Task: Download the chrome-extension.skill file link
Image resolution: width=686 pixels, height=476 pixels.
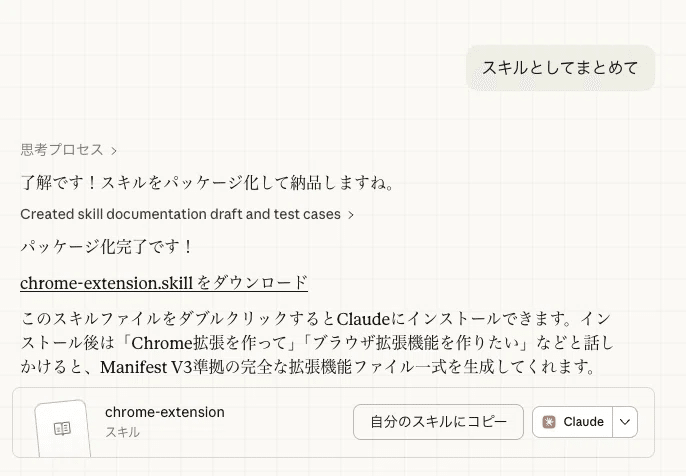Action: click(106, 283)
